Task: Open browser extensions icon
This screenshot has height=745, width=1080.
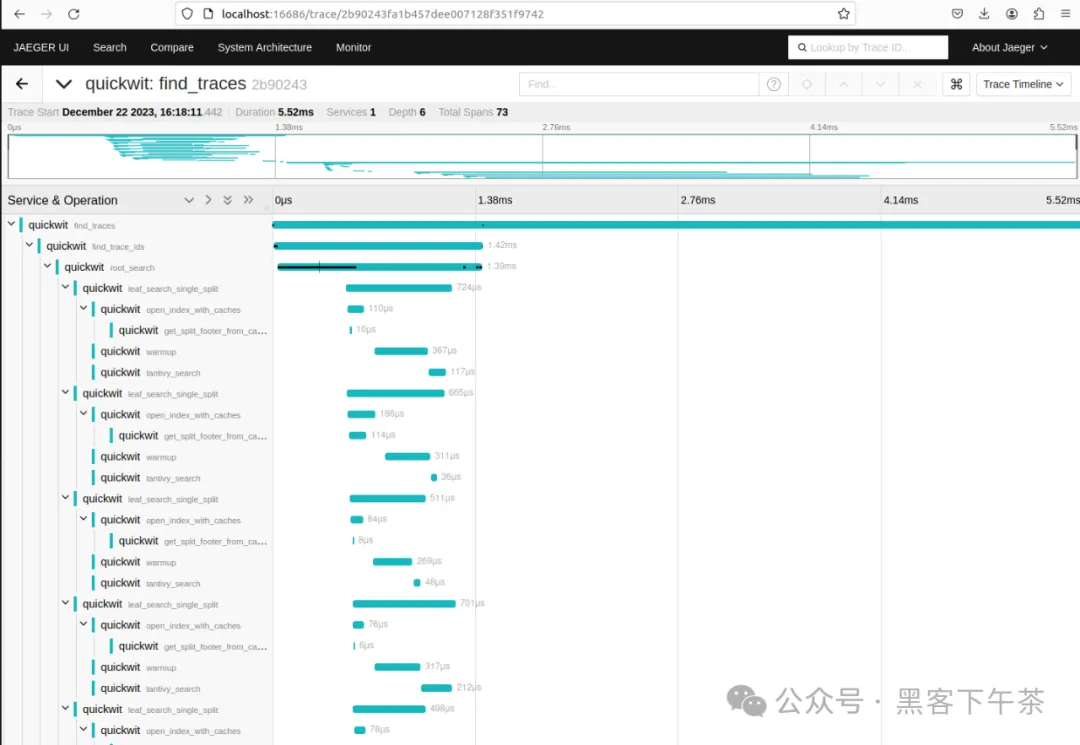Action: click(x=1039, y=14)
